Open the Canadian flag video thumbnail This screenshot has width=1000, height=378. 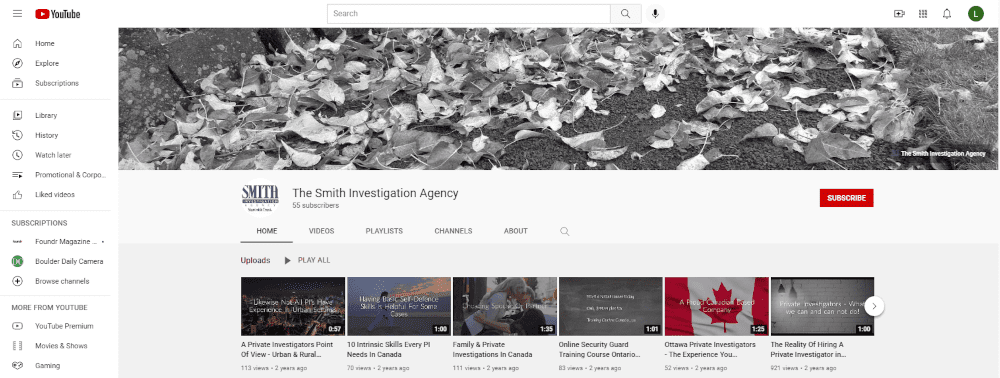pyautogui.click(x=716, y=306)
